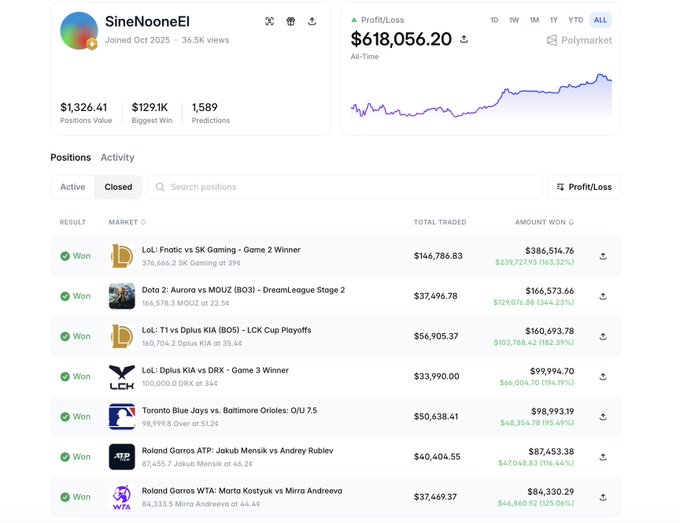Screen dimensions: 680x523
Task: Click the share icon beside $618,056.20
Action: [x=464, y=39]
